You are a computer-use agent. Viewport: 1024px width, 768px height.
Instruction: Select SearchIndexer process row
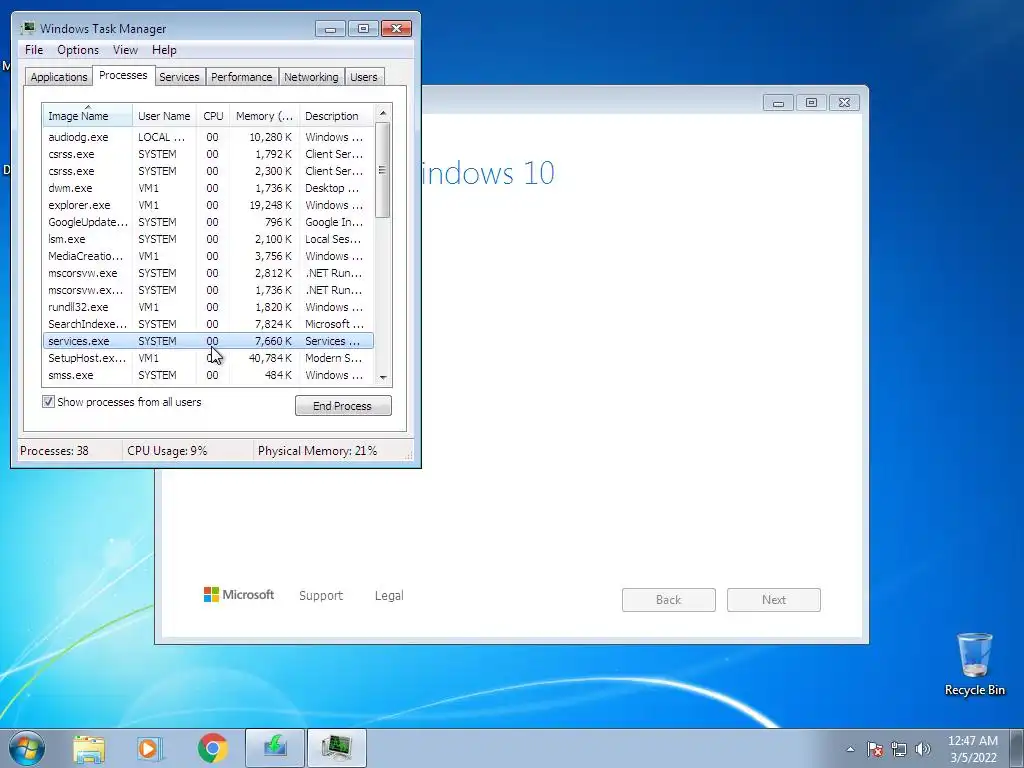pos(208,324)
